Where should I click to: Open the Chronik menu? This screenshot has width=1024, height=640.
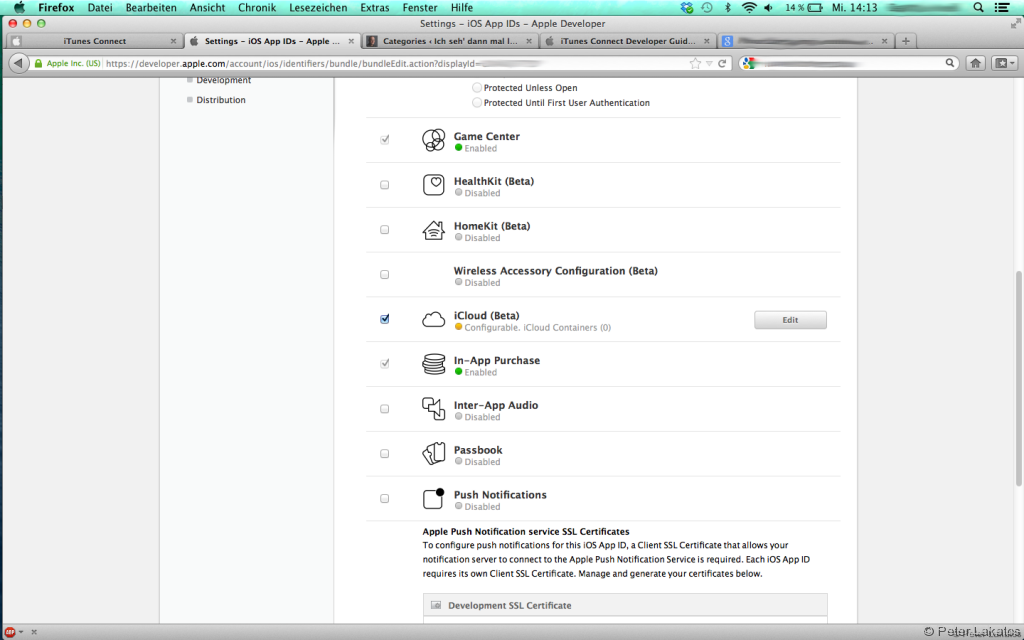tap(257, 8)
